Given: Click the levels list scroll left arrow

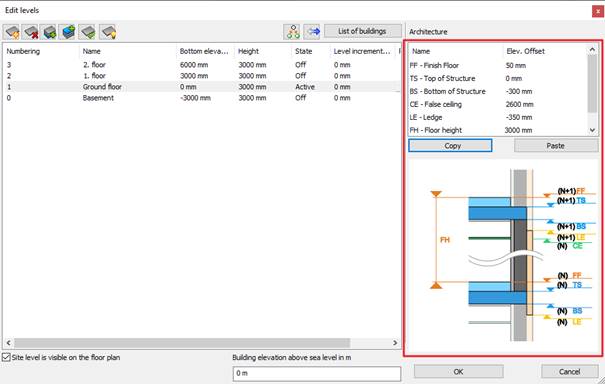Looking at the screenshot, I should [8, 343].
